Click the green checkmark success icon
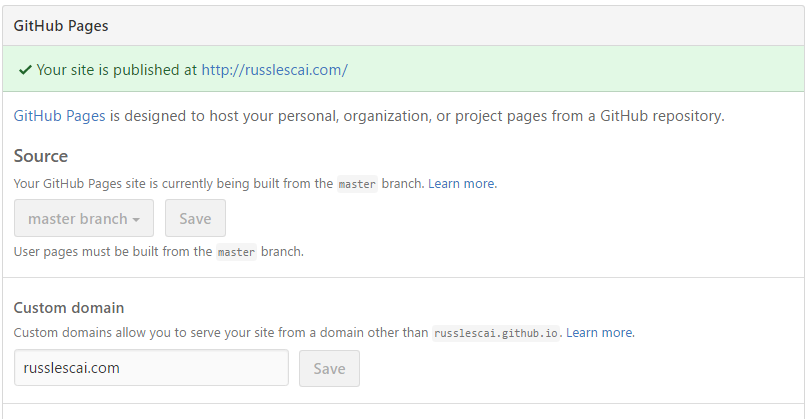 25,70
